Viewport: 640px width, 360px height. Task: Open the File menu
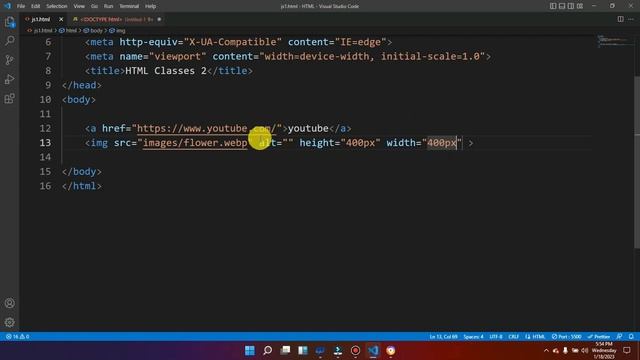21,6
